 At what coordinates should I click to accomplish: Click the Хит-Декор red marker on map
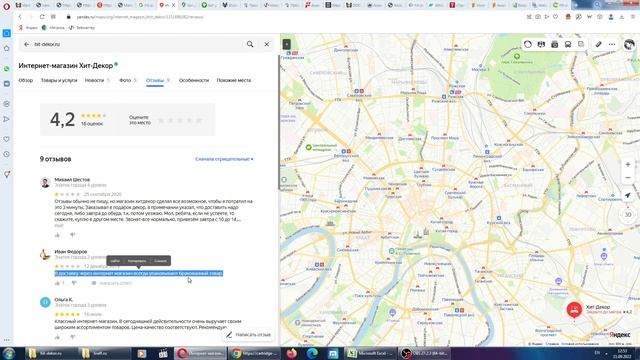pos(574,310)
